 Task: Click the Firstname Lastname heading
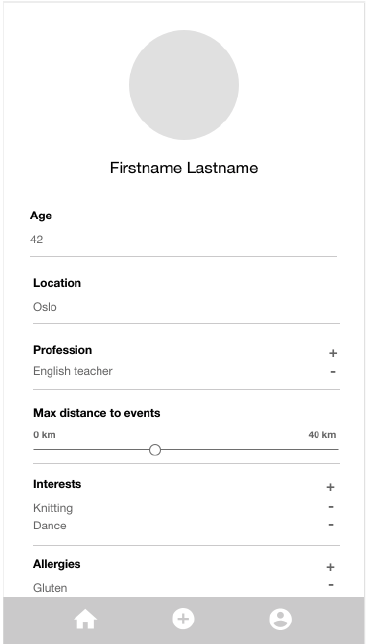[184, 168]
